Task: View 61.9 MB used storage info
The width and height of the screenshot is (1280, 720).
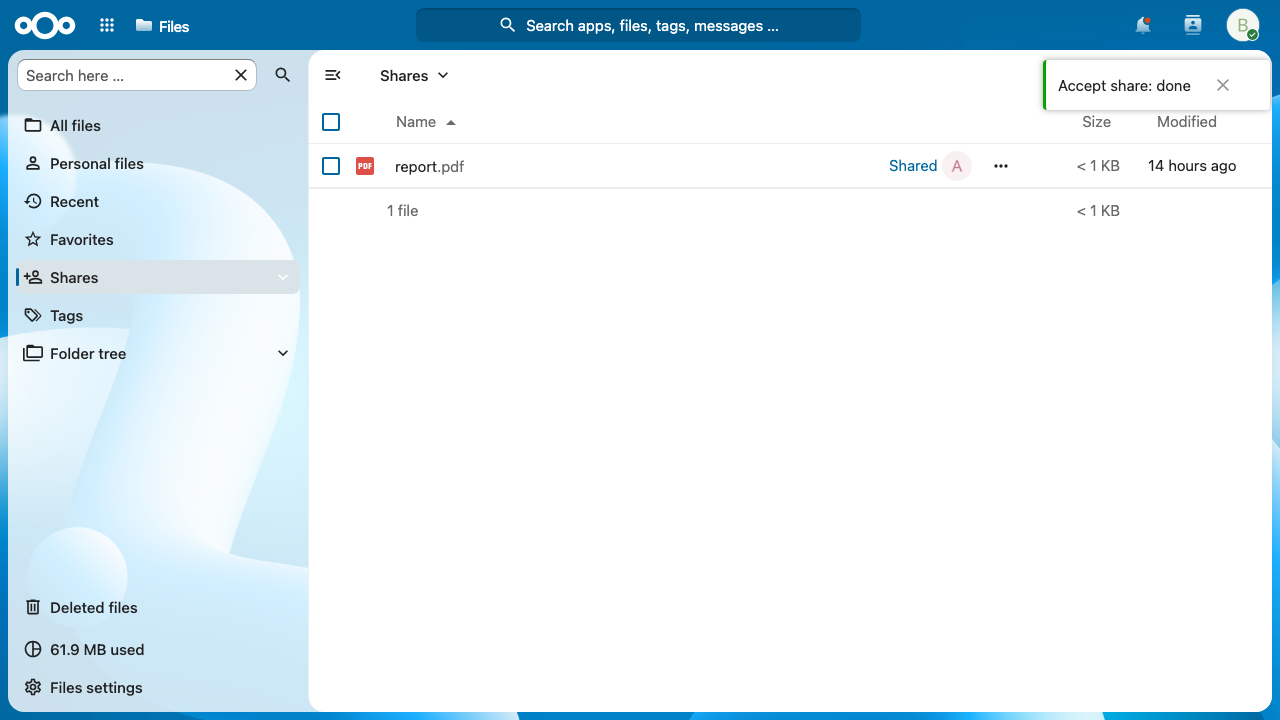Action: coord(158,649)
